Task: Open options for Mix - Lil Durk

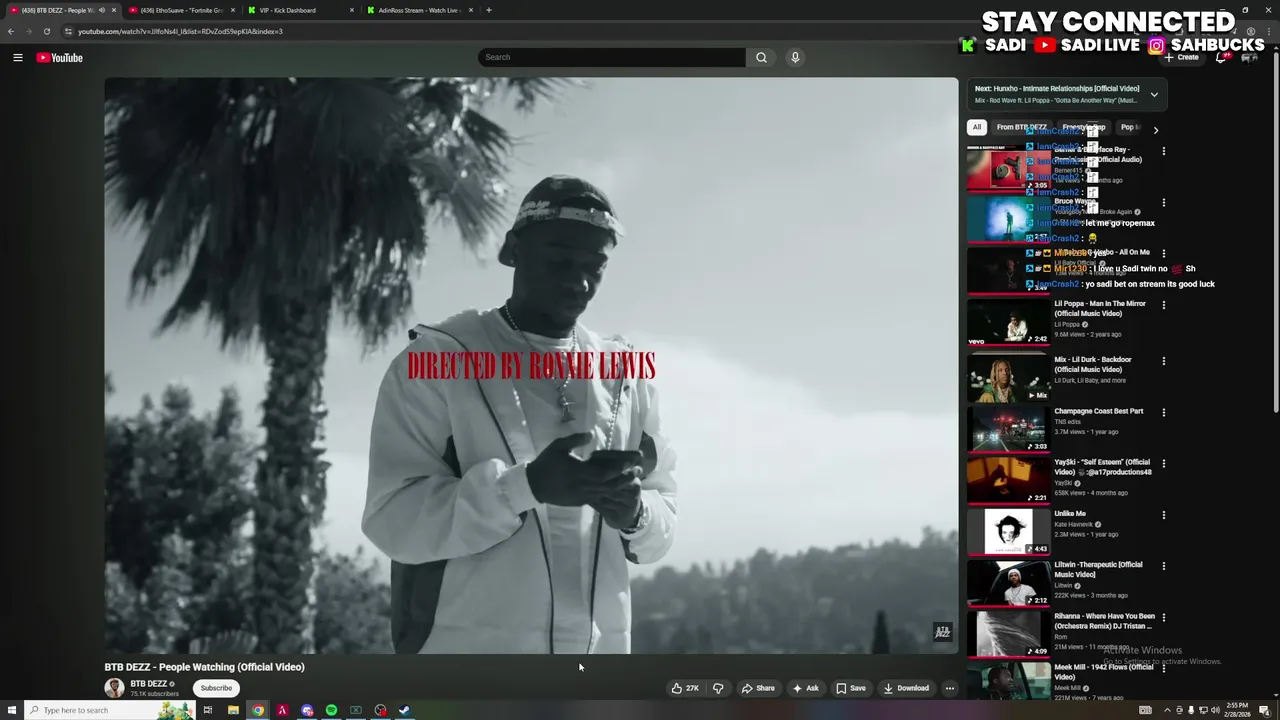Action: pyautogui.click(x=1163, y=361)
